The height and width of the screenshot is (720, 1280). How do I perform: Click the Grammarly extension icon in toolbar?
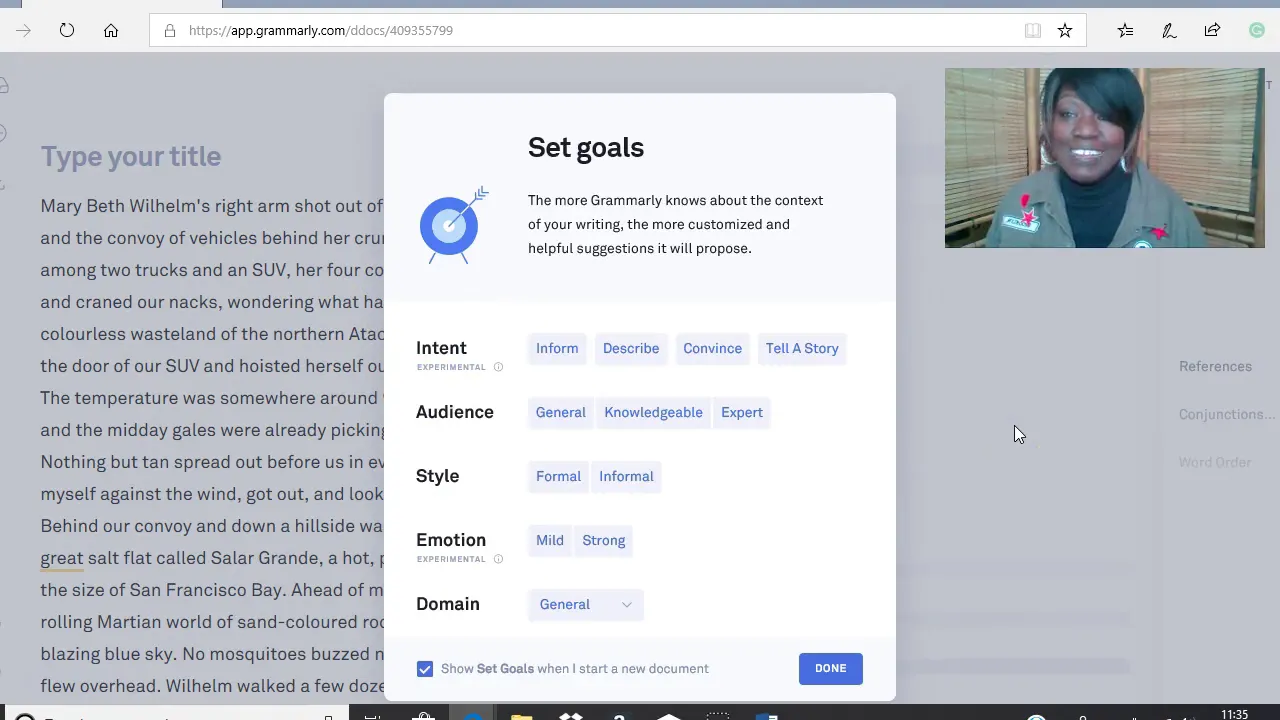[1257, 30]
